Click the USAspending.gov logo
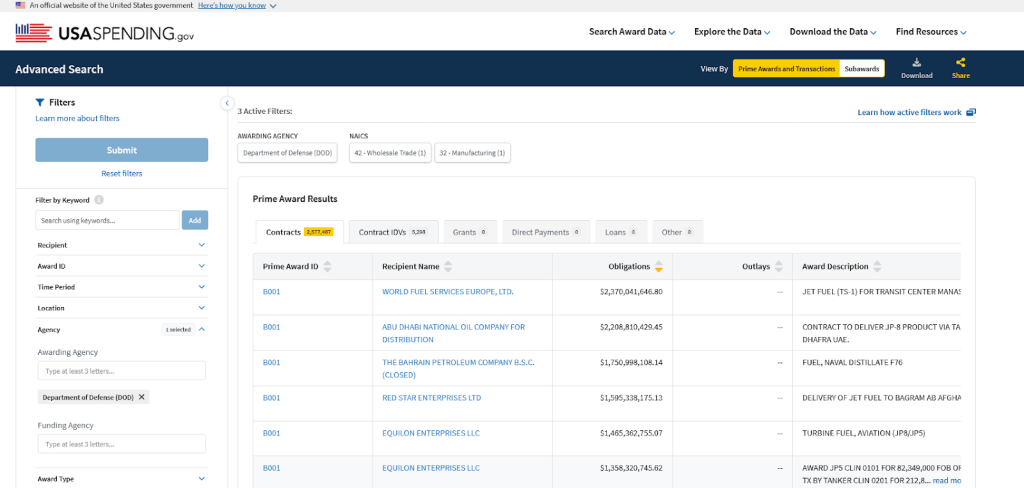 click(x=105, y=32)
